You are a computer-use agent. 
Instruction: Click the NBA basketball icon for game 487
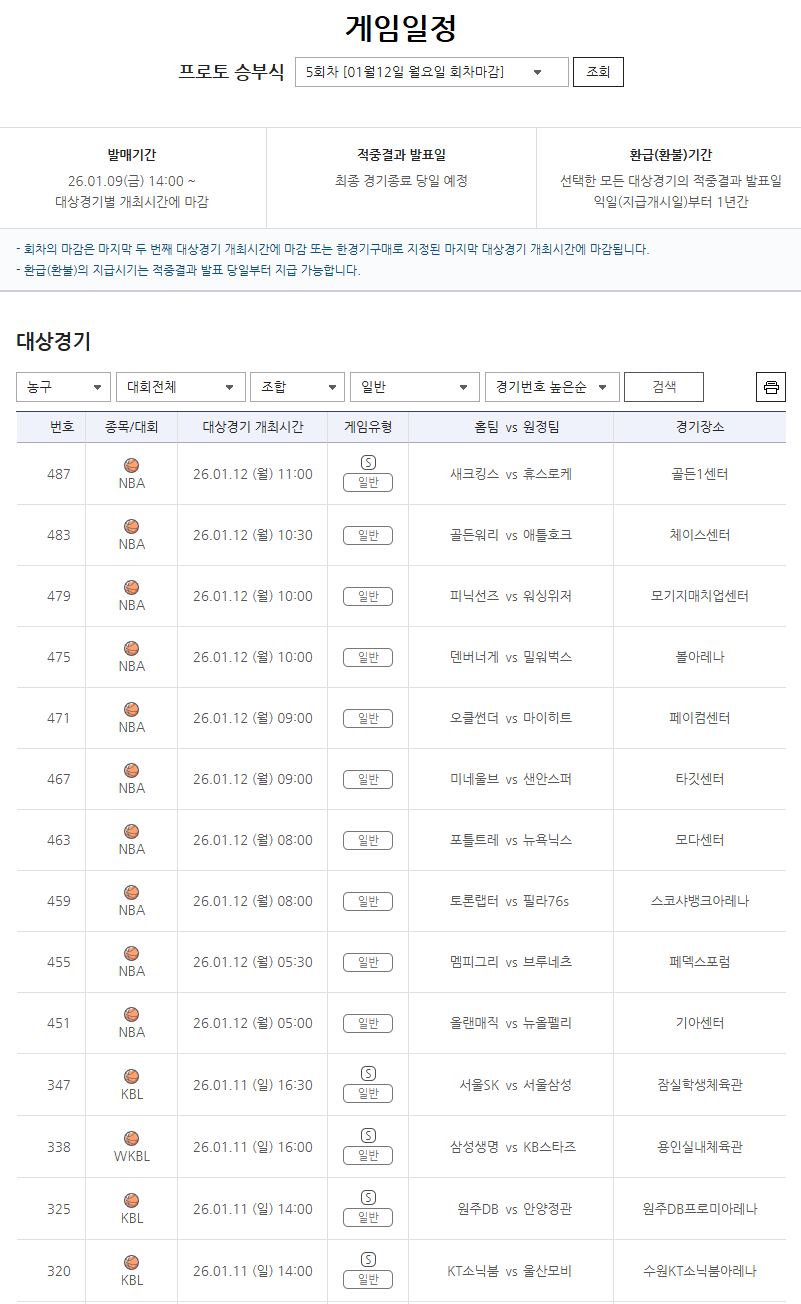coord(130,467)
